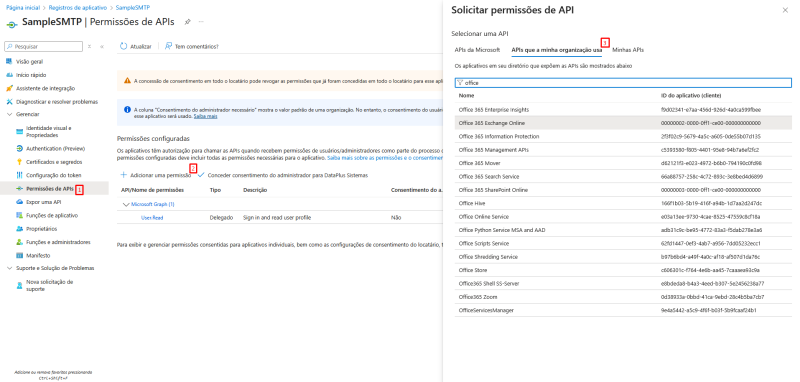Click in the sidebar Pesquisar field
The height and width of the screenshot is (382, 800).
44,46
